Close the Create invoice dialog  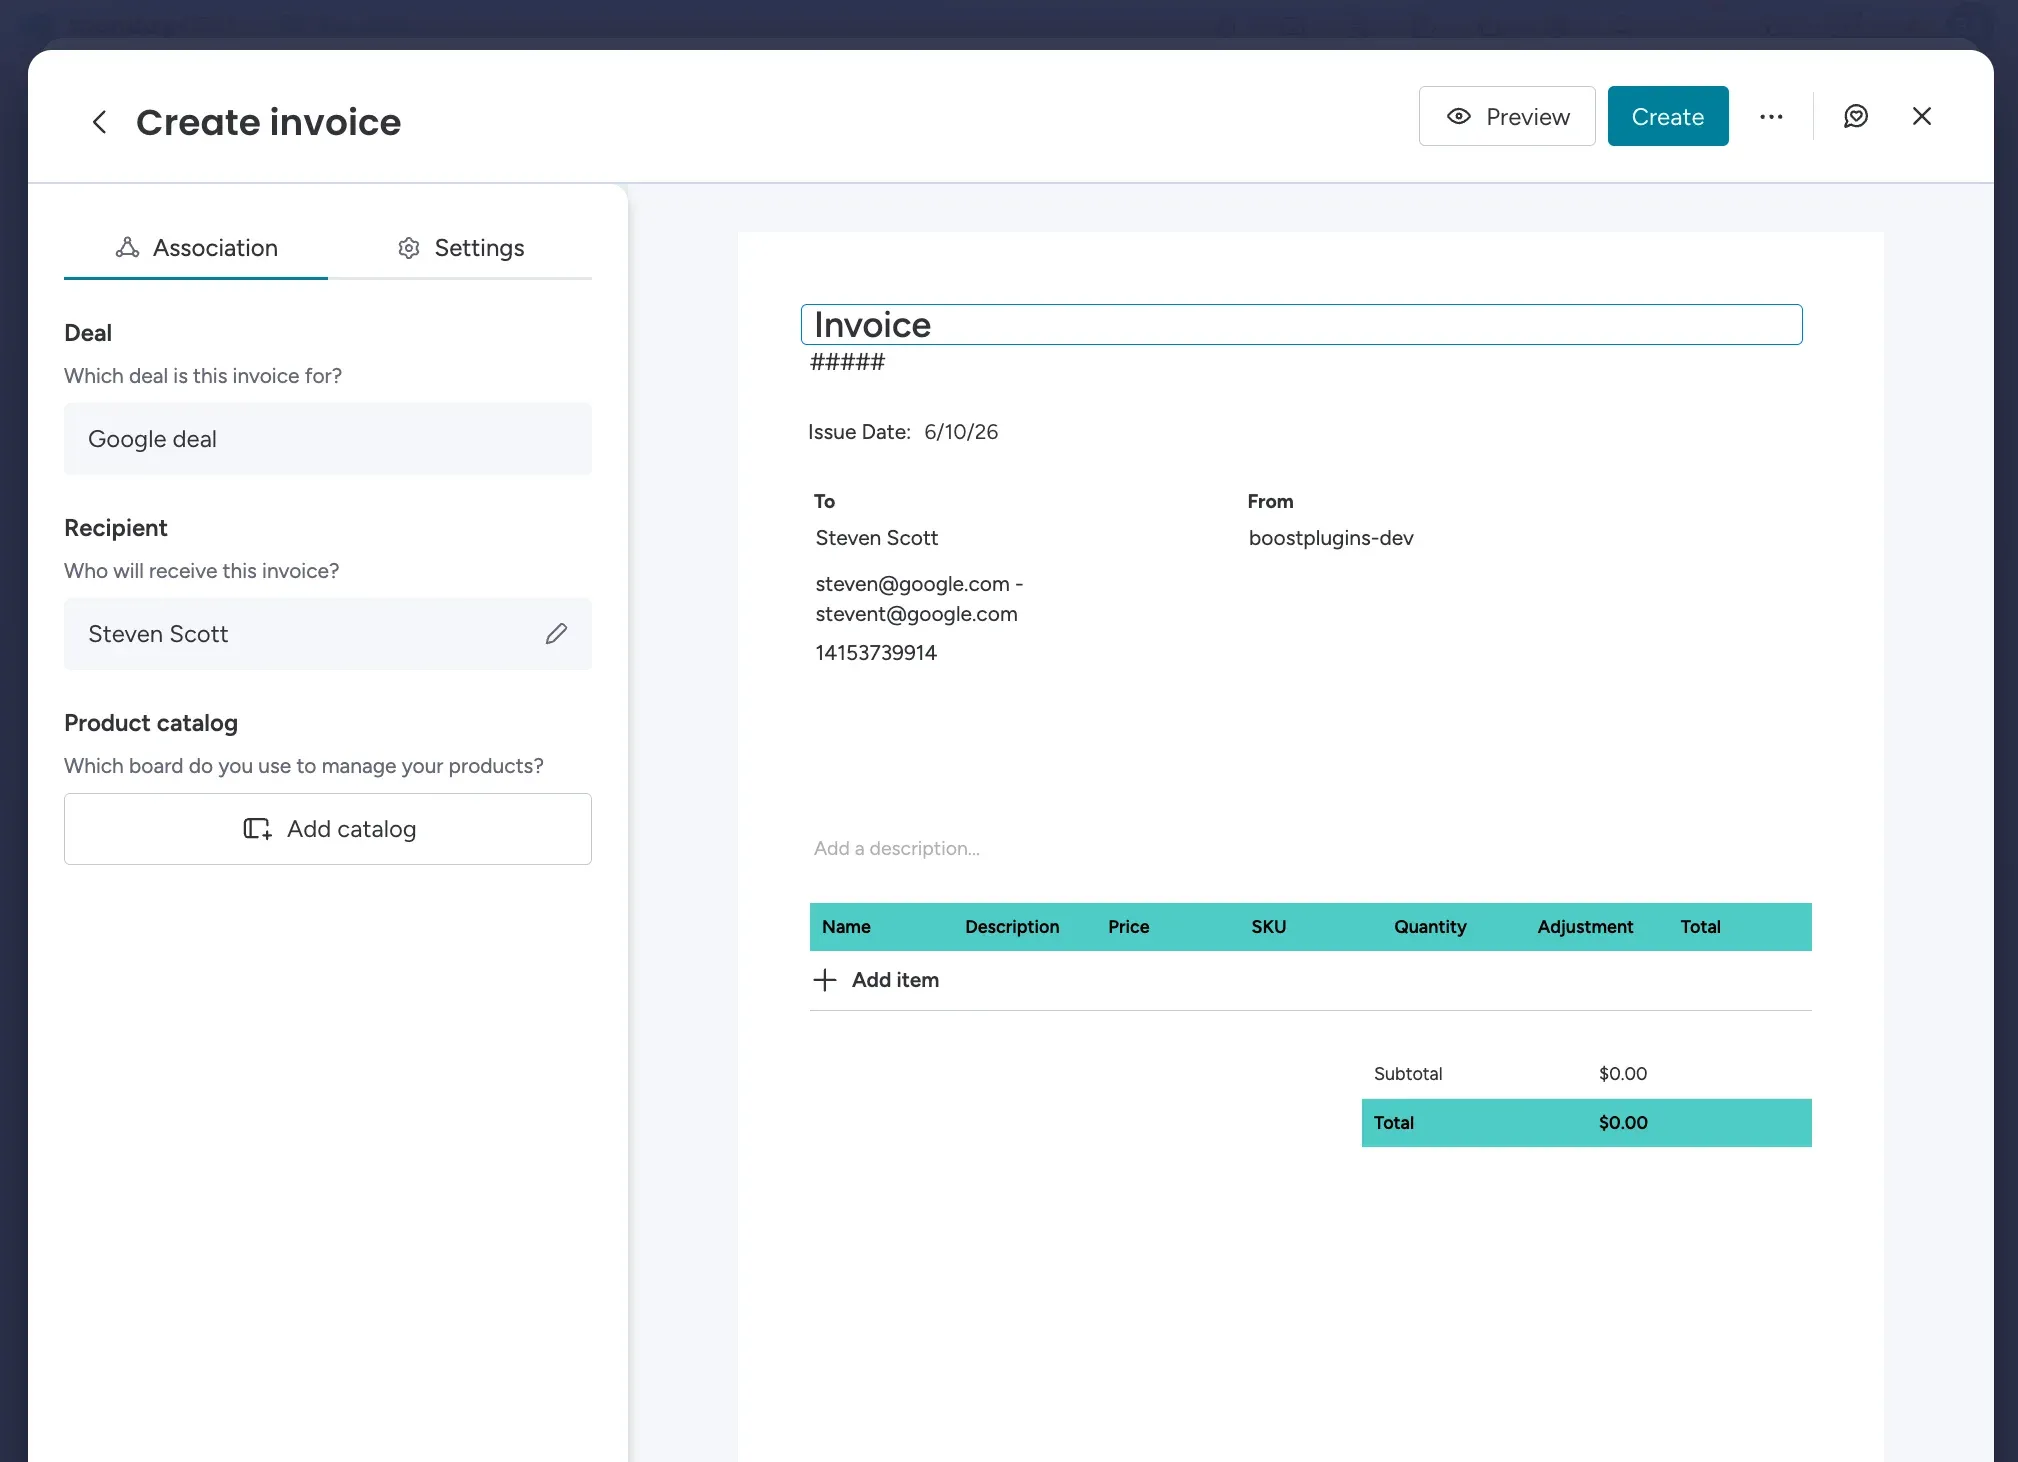tap(1921, 116)
